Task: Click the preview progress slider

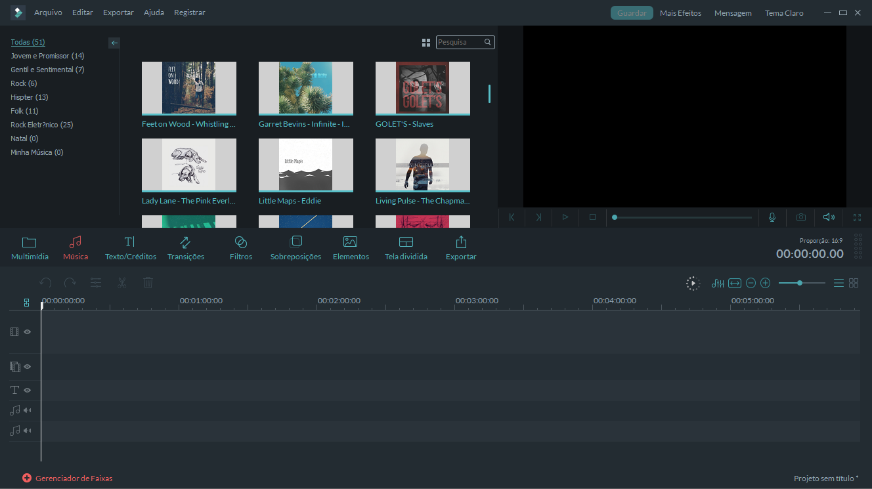Action: coord(682,218)
